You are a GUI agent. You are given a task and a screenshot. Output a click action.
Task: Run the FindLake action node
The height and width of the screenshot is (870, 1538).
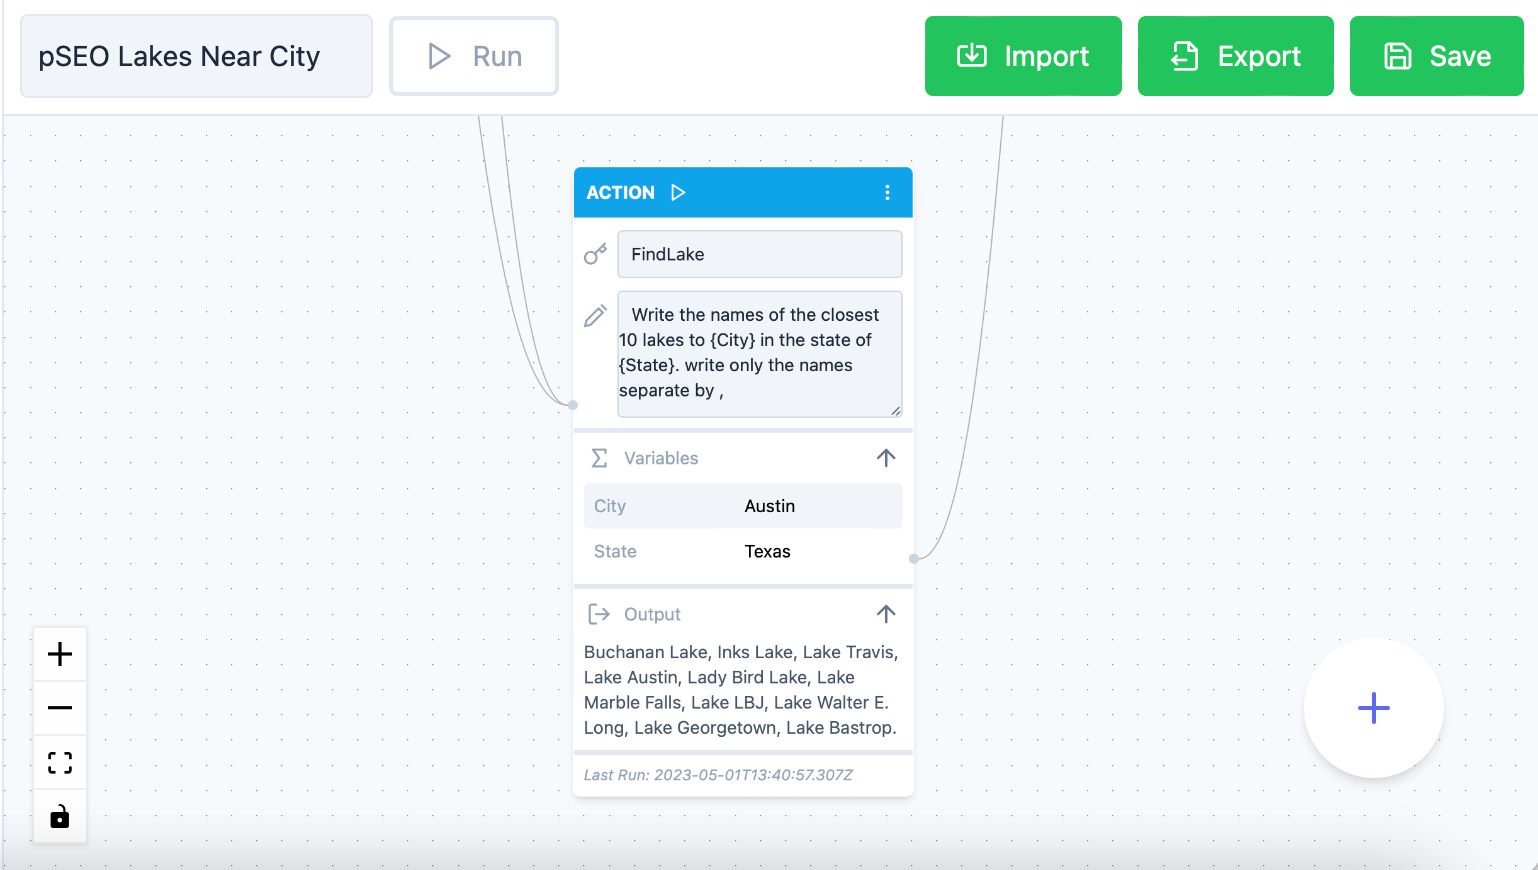[678, 192]
